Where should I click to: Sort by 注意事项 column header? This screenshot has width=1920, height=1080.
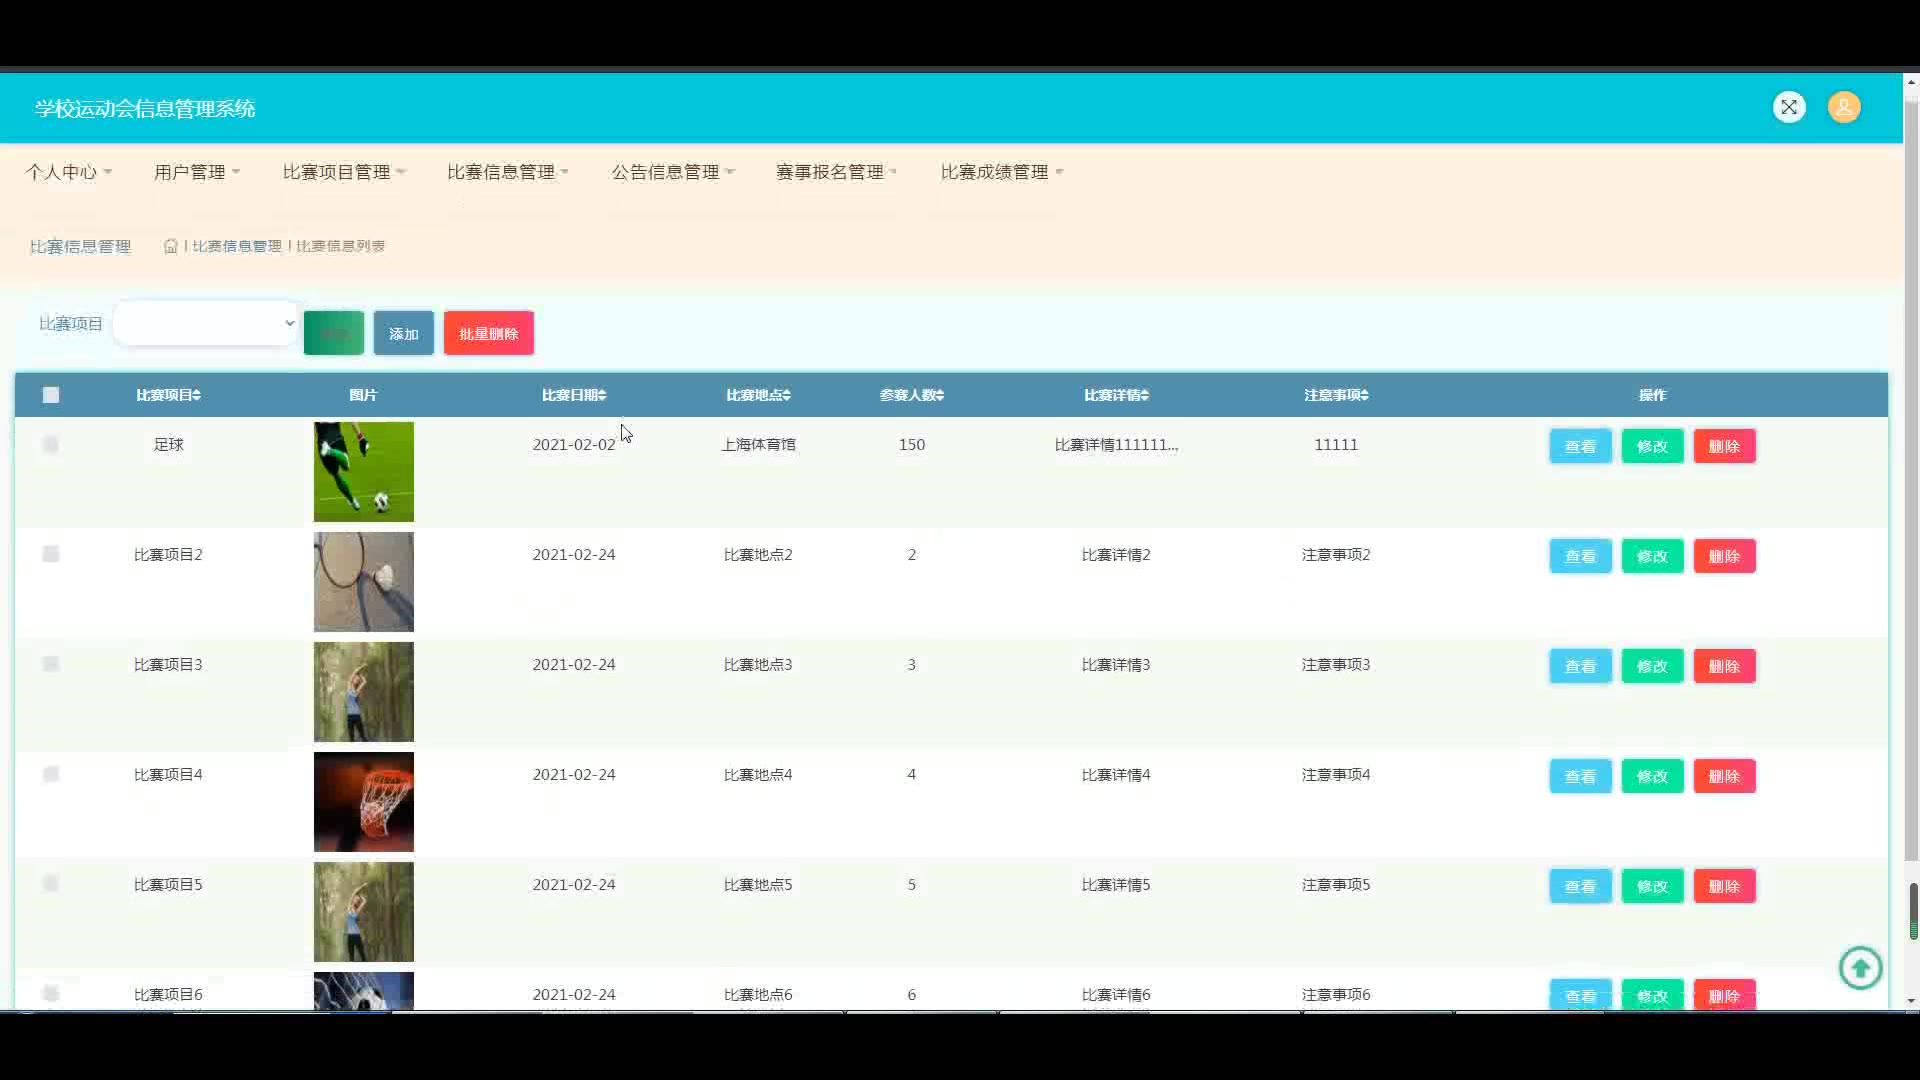(x=1336, y=395)
